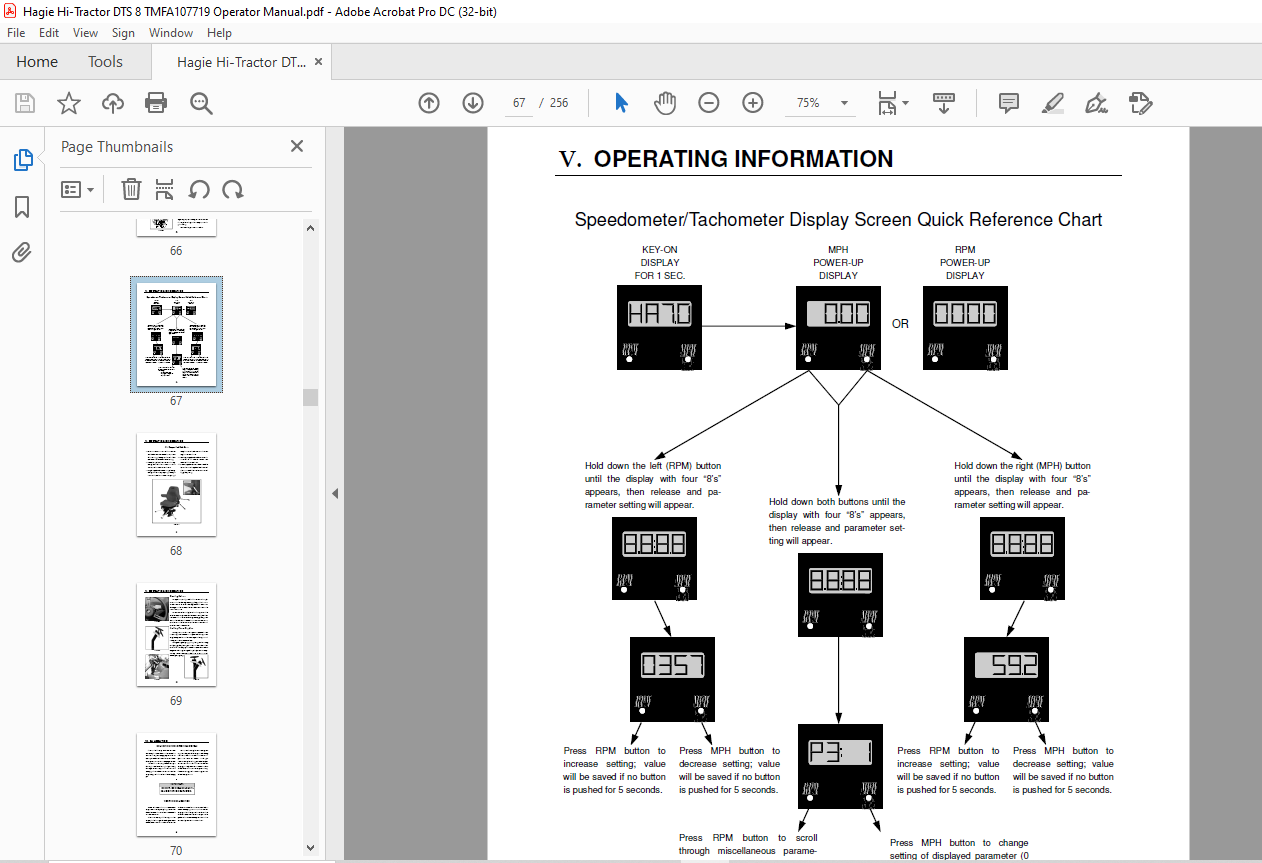Image resolution: width=1262 pixels, height=863 pixels.
Task: Select the page 70 thumbnail
Action: (176, 785)
